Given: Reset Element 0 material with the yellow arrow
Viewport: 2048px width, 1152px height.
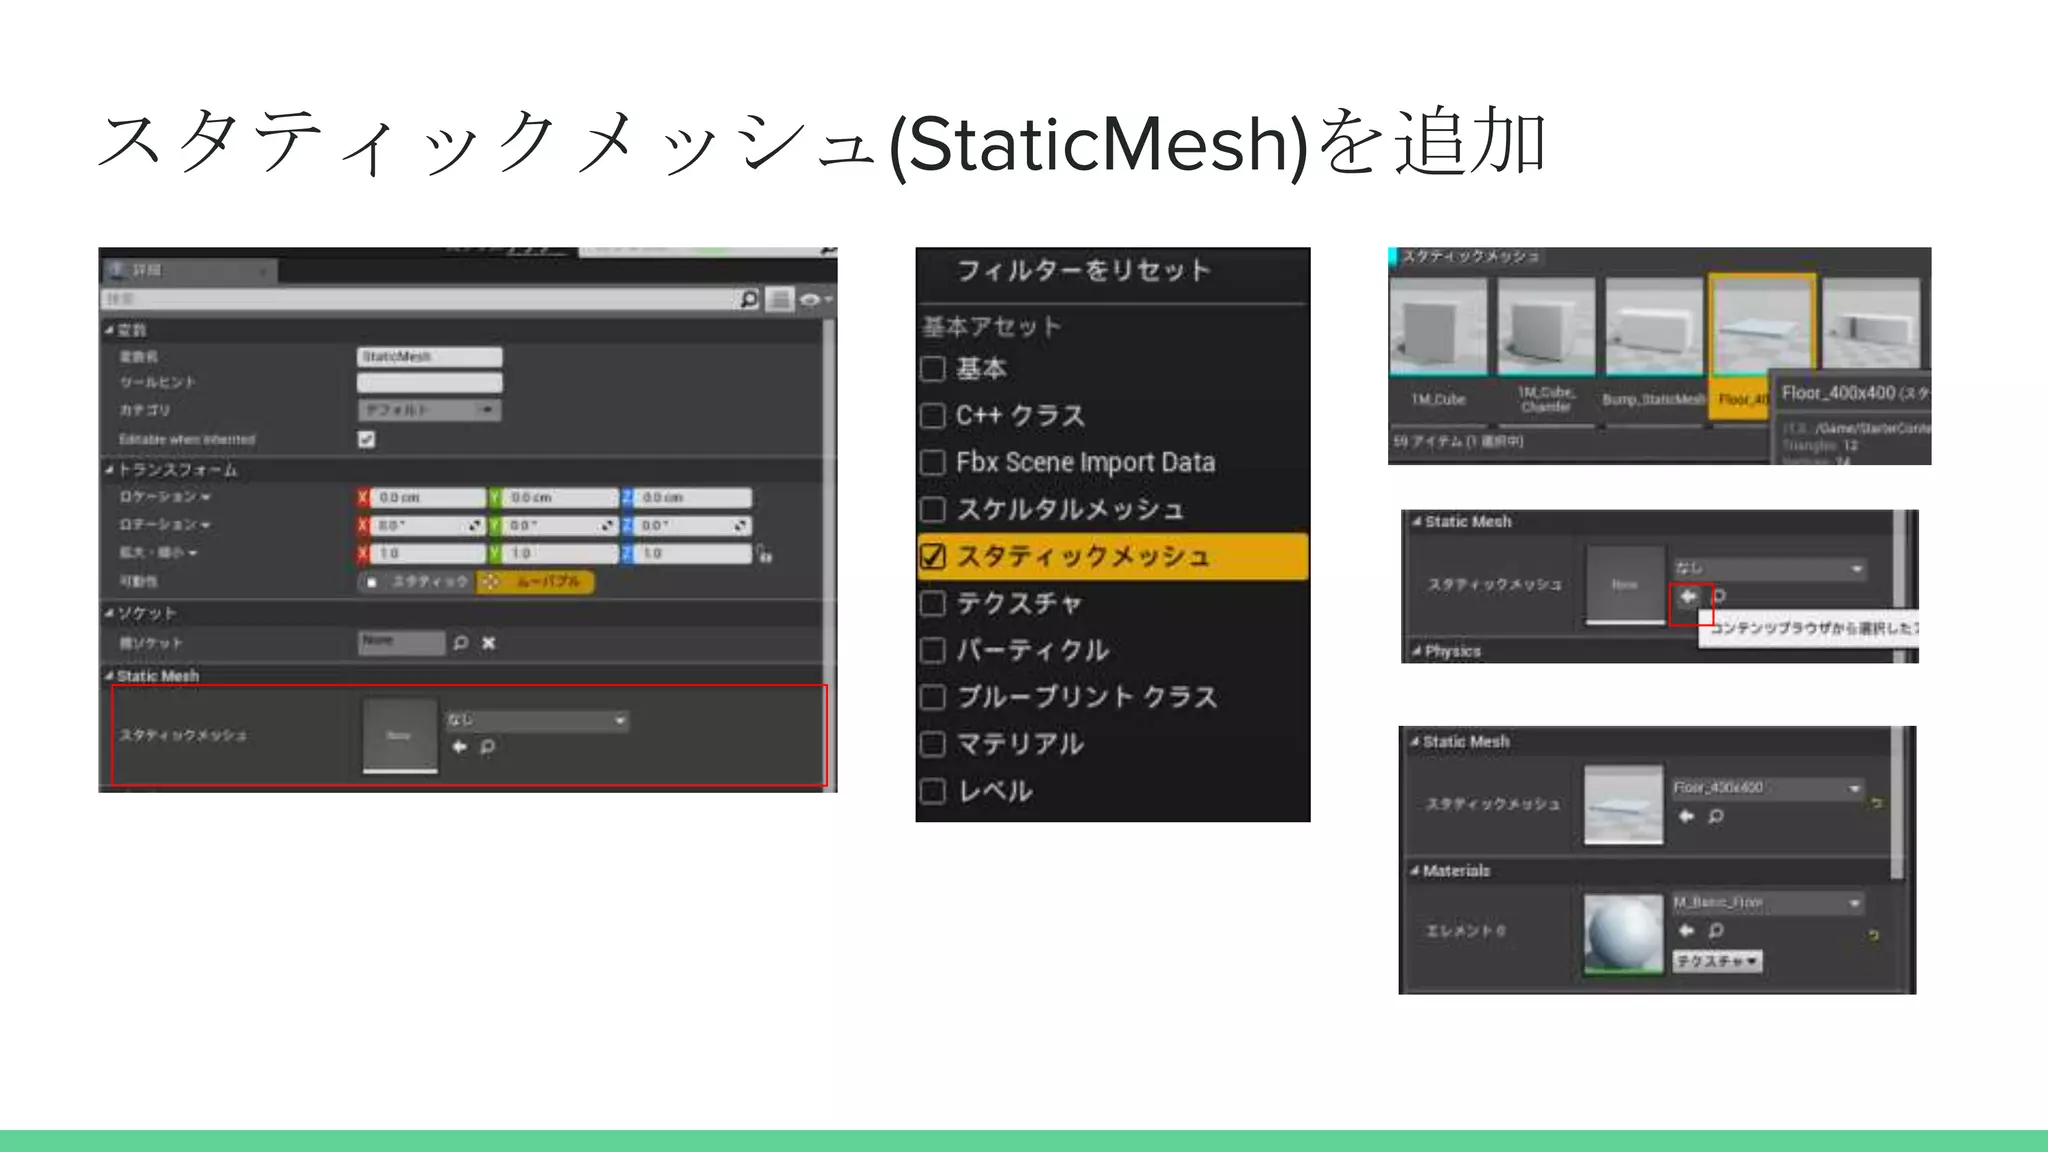Looking at the screenshot, I should coord(1874,935).
